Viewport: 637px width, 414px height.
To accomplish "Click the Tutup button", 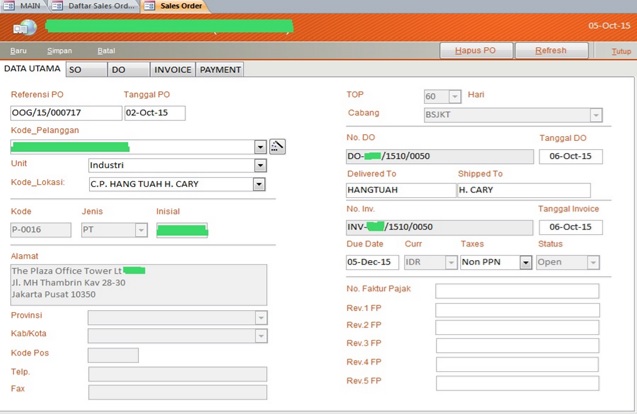I will click(x=621, y=50).
